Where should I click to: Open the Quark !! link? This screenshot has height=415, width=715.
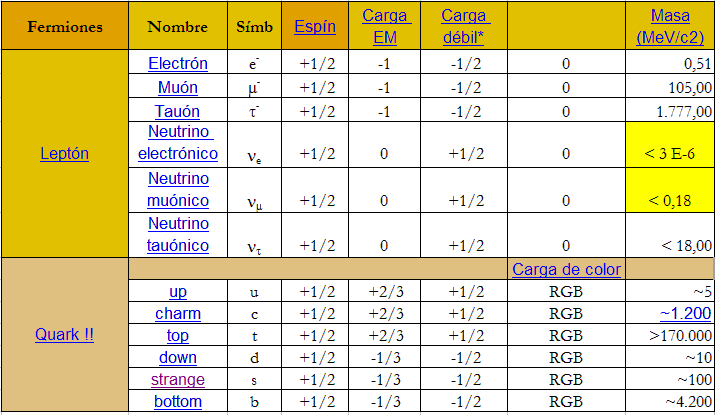[64, 335]
